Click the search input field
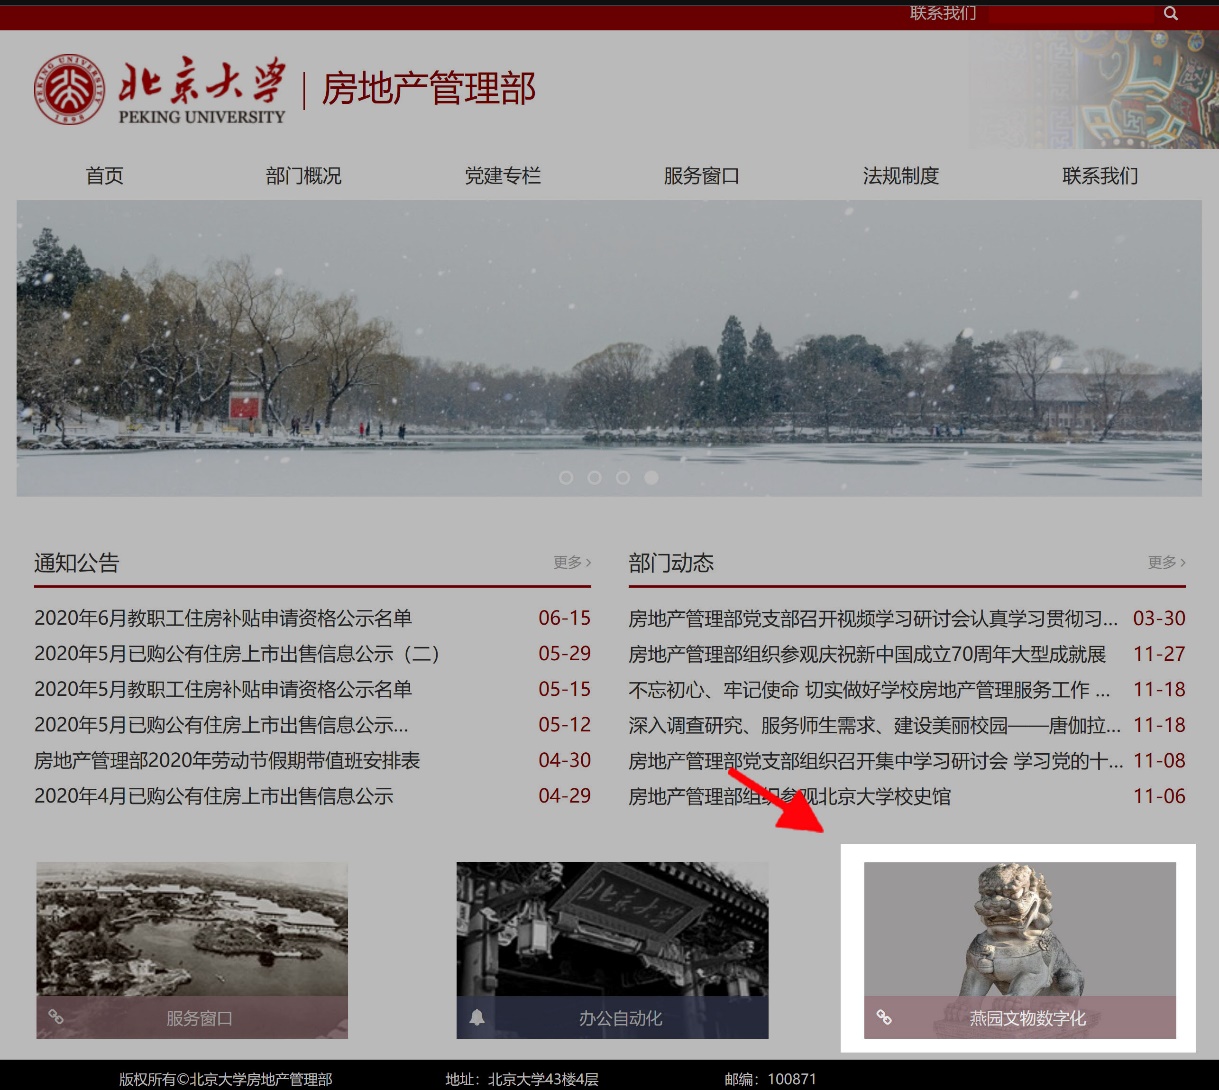Screen dimensions: 1219x1090 pos(1072,14)
